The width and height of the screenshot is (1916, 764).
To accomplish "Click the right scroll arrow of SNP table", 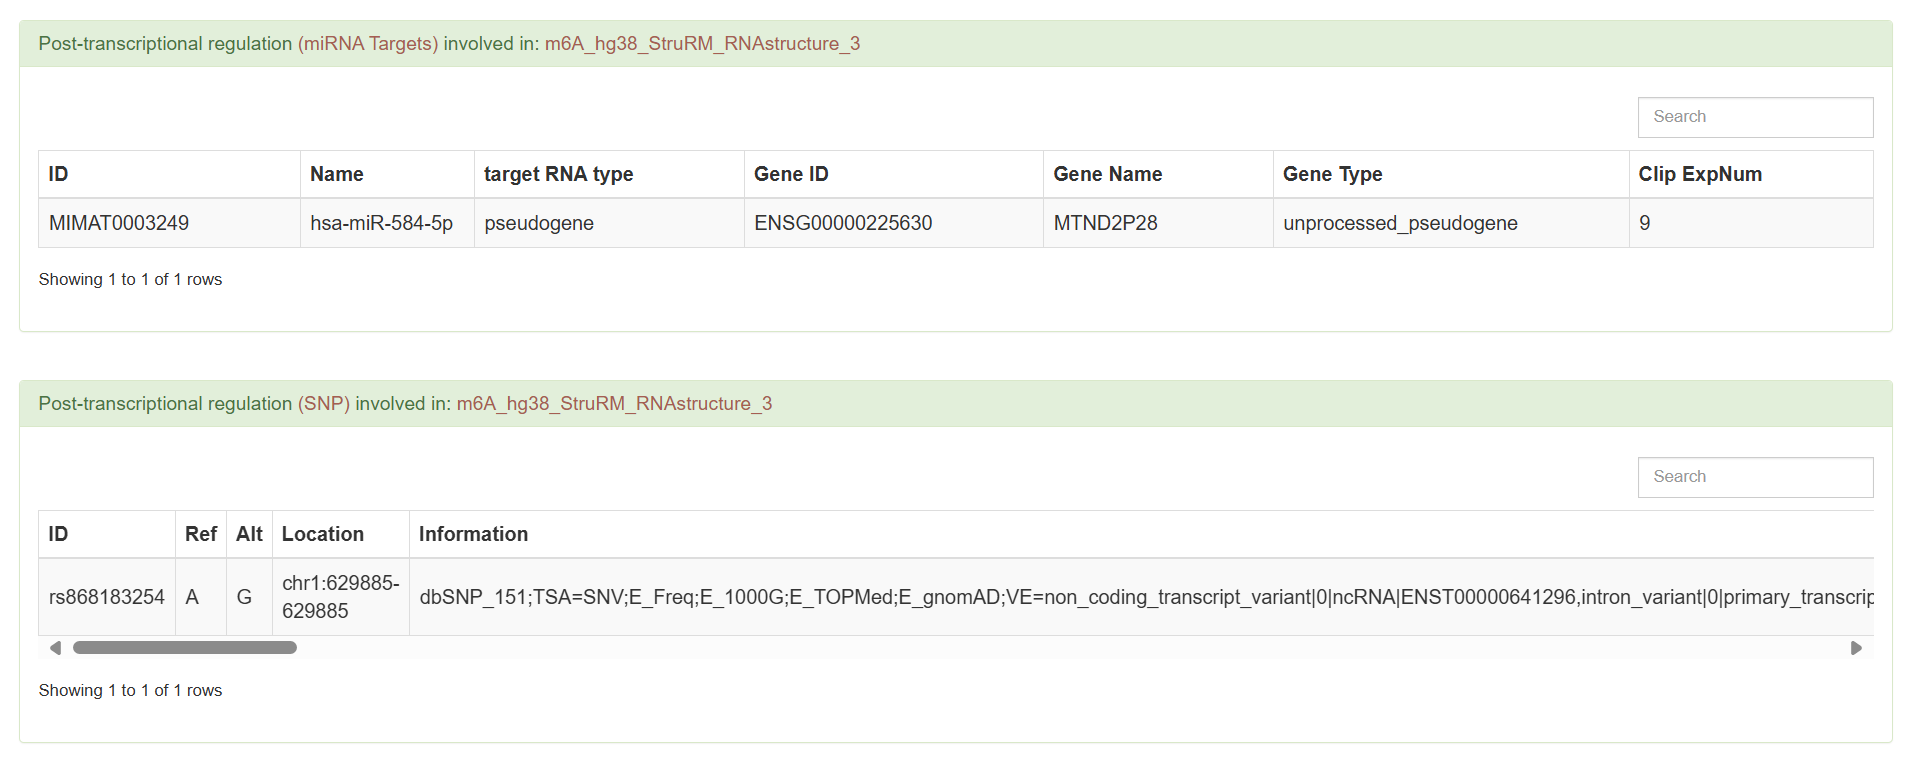I will 1856,648.
